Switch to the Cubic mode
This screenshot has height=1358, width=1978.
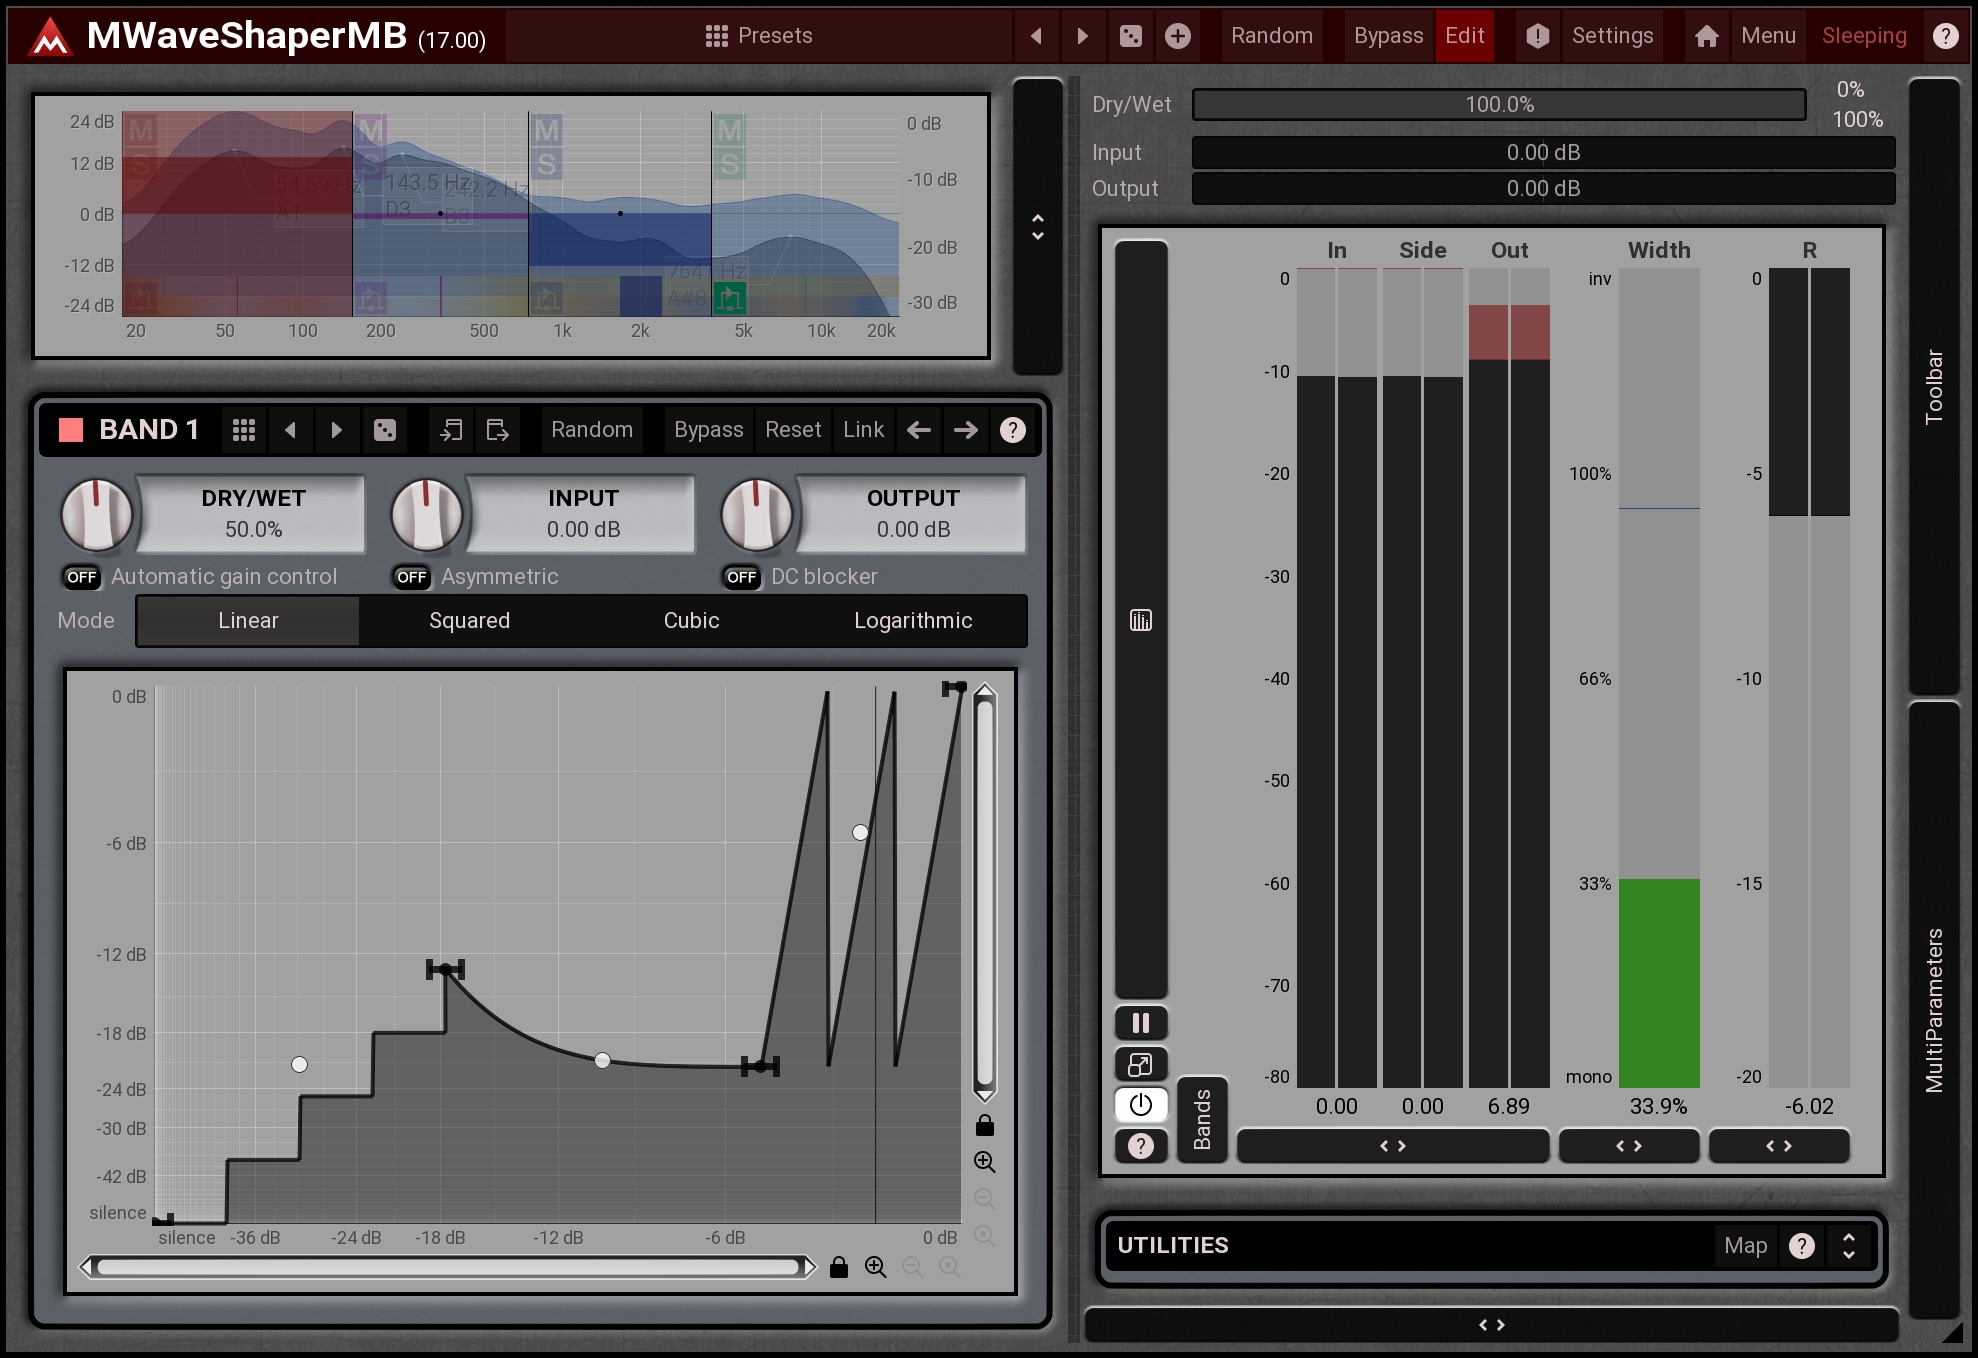pos(691,621)
